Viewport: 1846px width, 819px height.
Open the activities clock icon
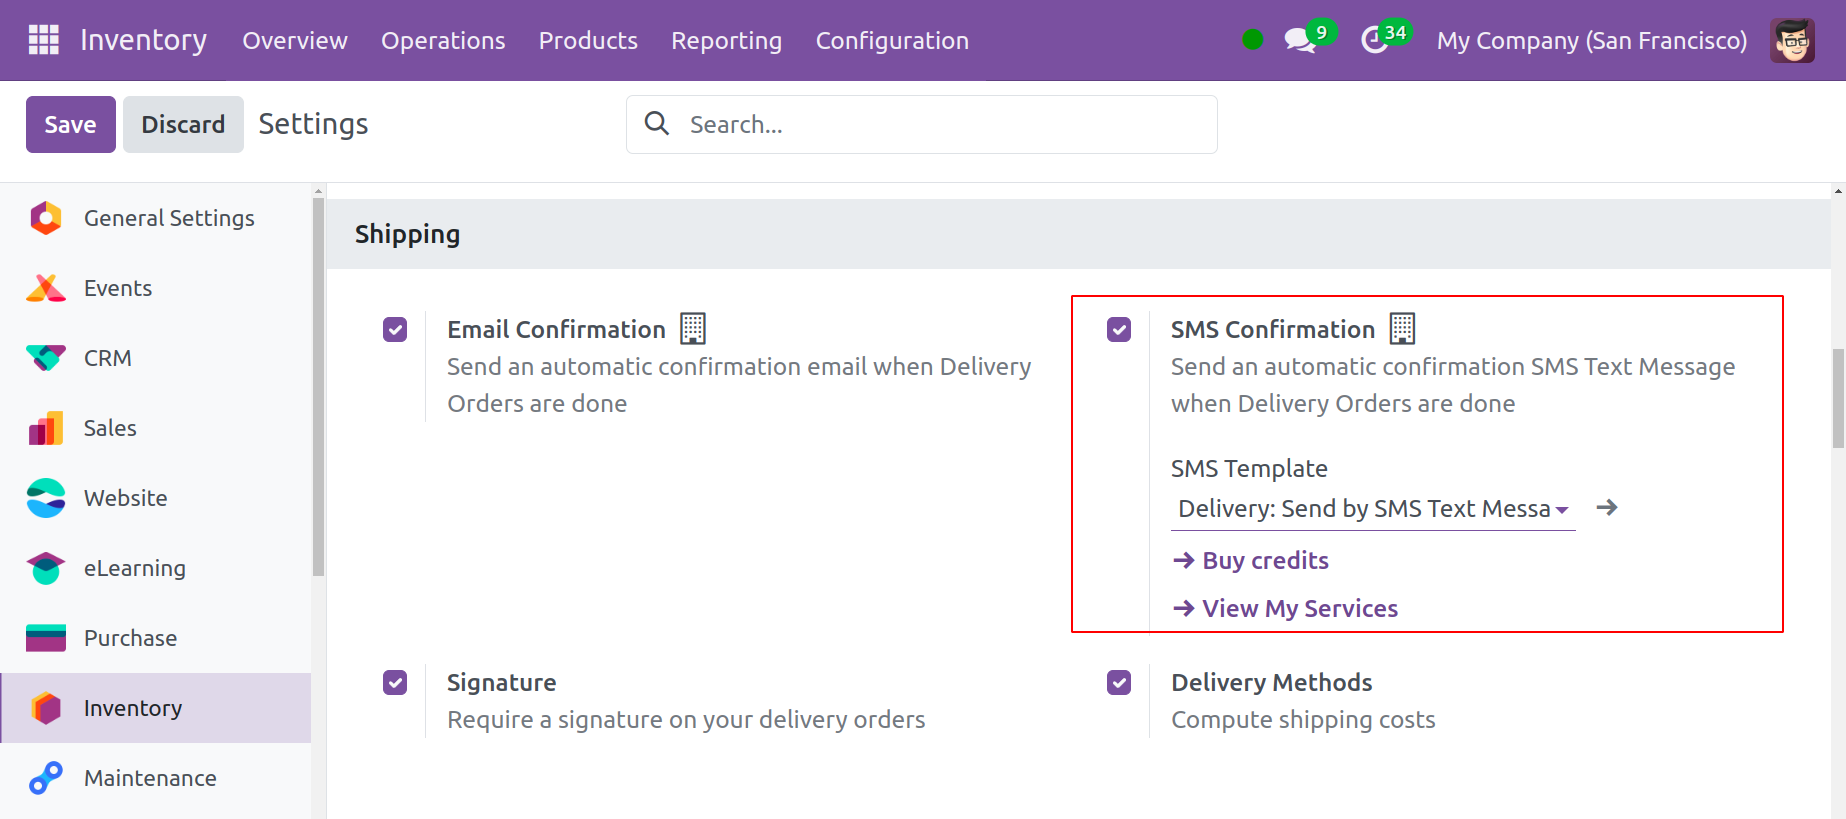pos(1375,41)
